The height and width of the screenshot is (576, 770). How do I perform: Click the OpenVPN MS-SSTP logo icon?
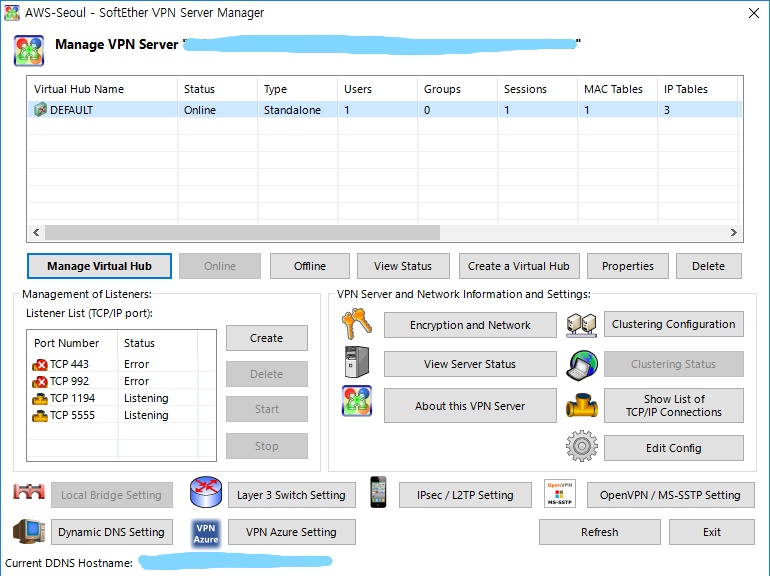click(560, 494)
